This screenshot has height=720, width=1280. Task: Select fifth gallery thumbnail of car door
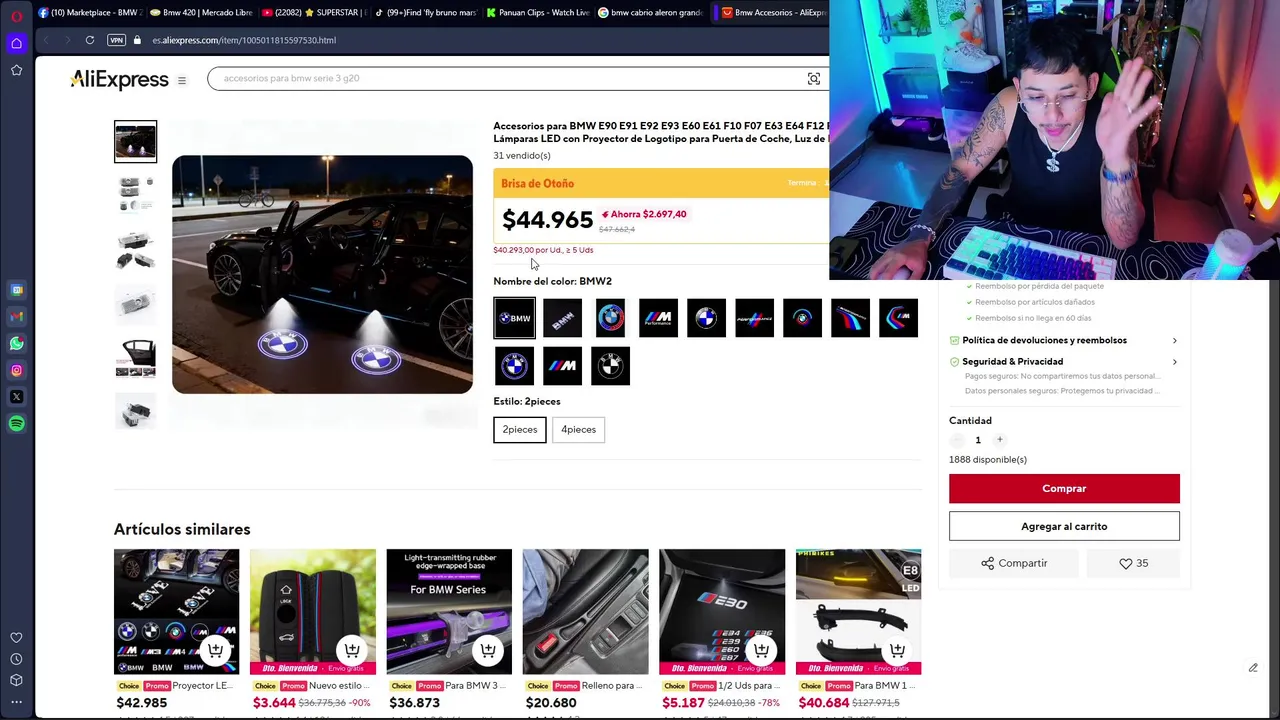pyautogui.click(x=135, y=357)
